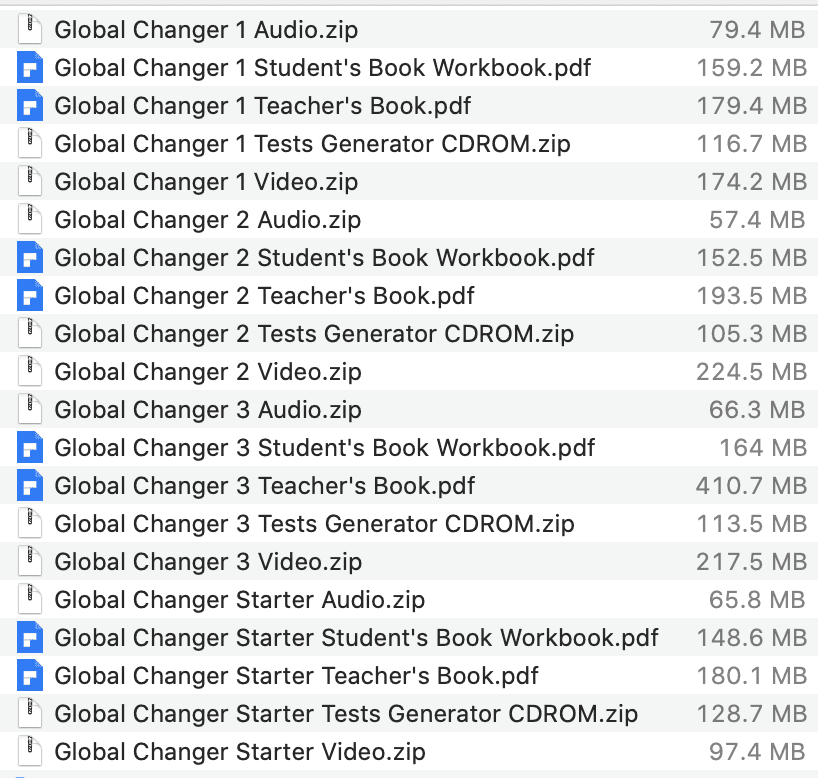Click the PDF icon beside Global Changer 1 Teacher's Book
This screenshot has width=818, height=778.
point(32,105)
